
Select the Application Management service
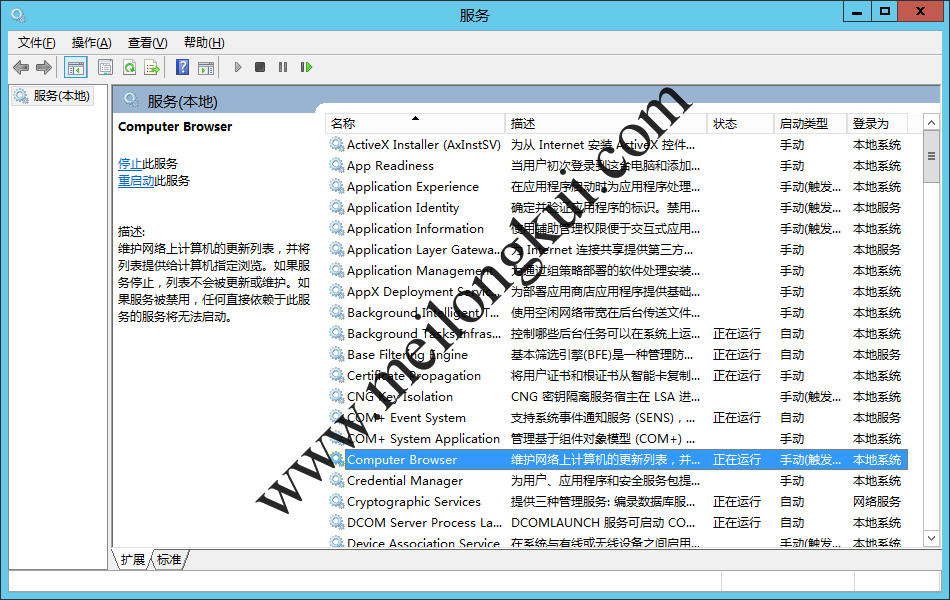pyautogui.click(x=419, y=270)
